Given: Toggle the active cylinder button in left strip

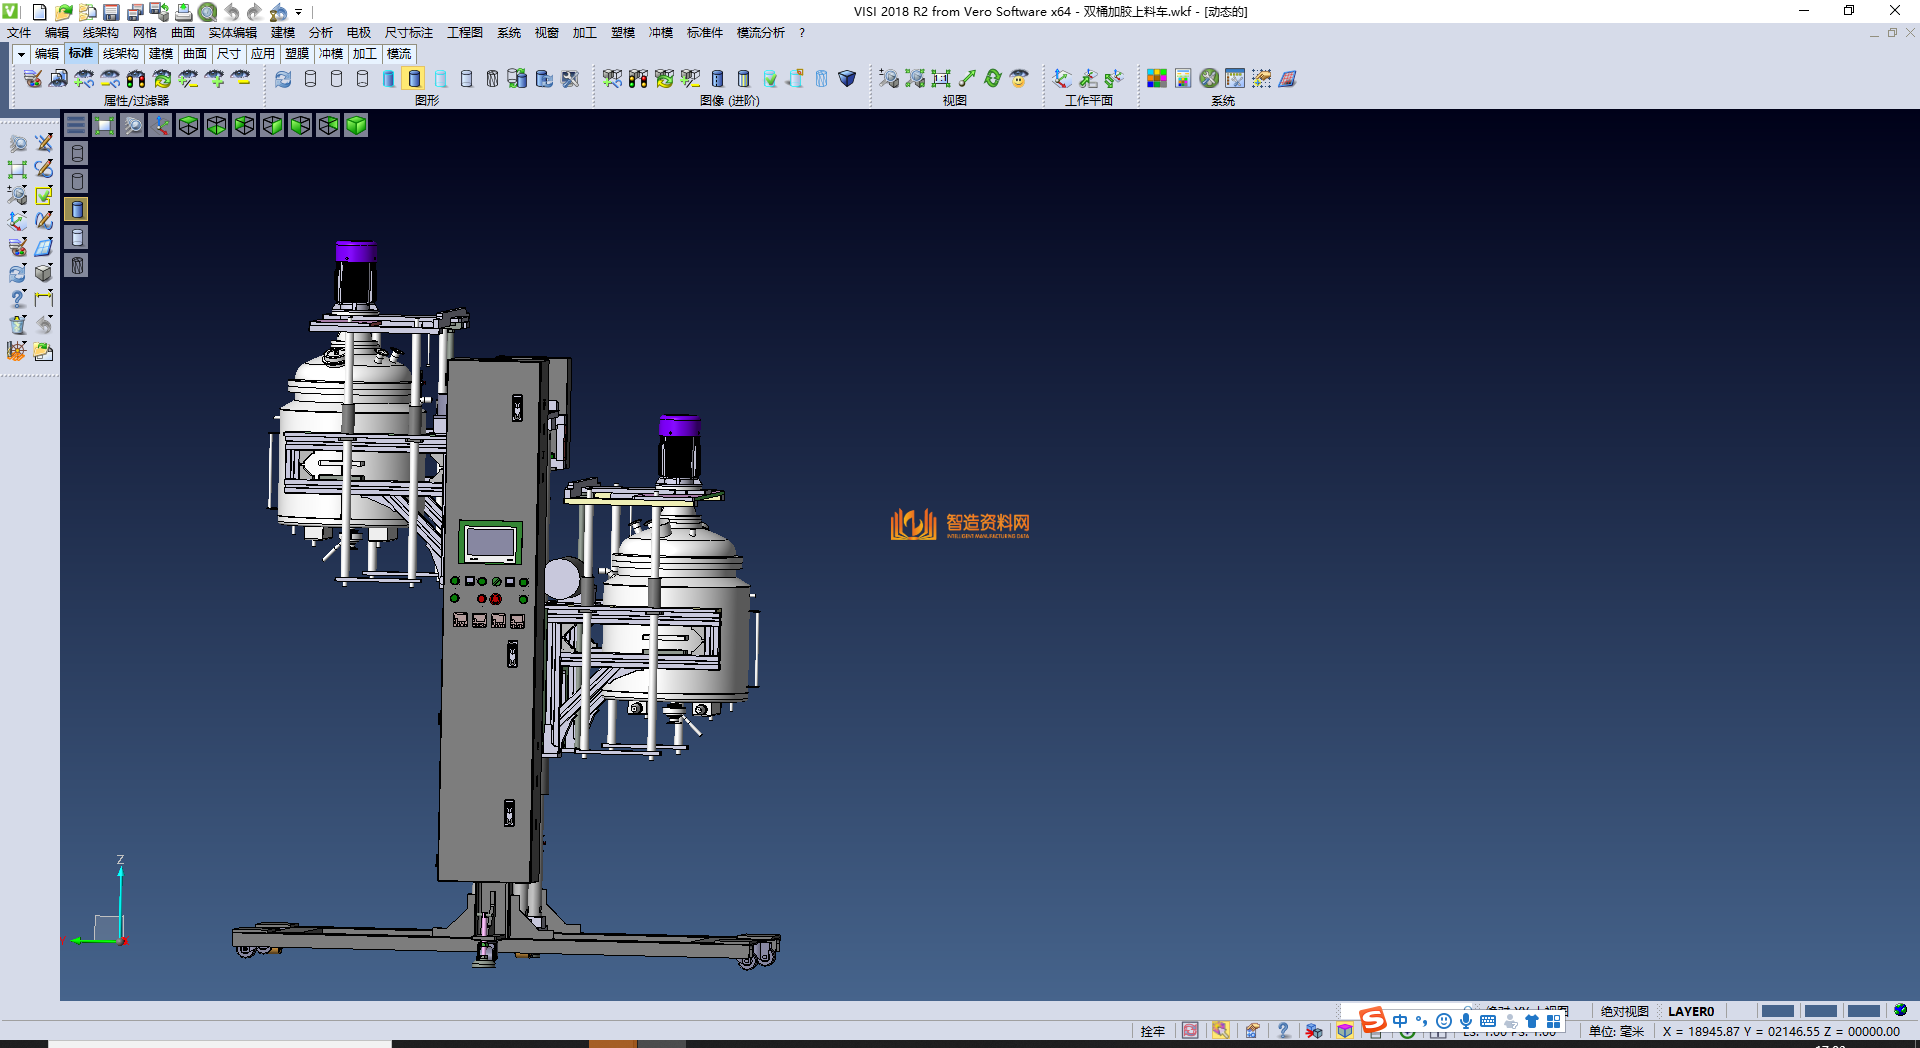Looking at the screenshot, I should [77, 209].
